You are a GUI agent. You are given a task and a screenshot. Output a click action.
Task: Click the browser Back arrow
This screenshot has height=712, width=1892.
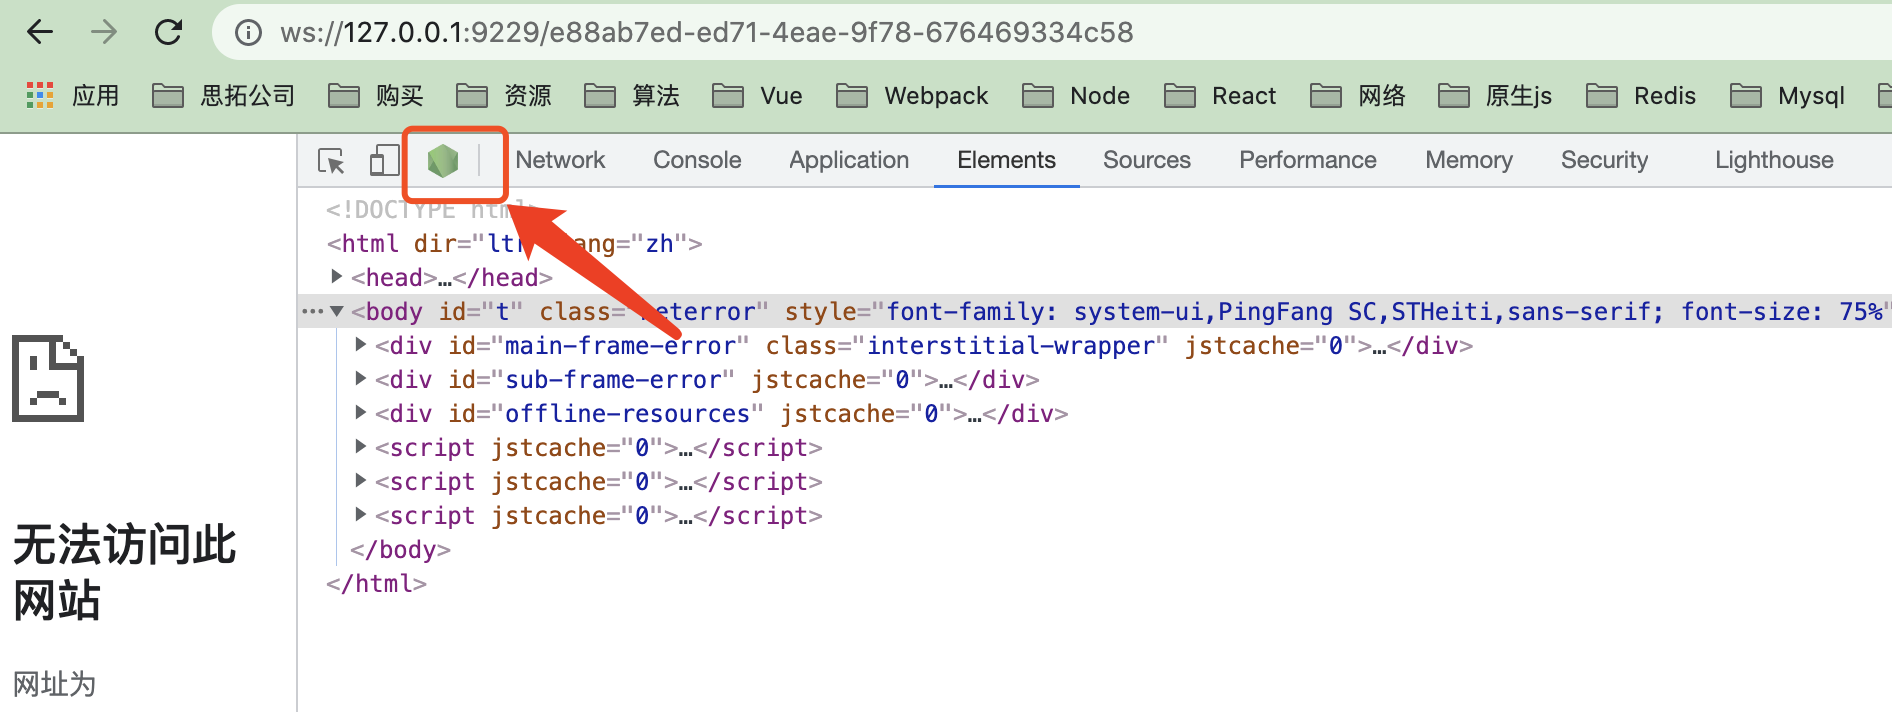pos(40,32)
